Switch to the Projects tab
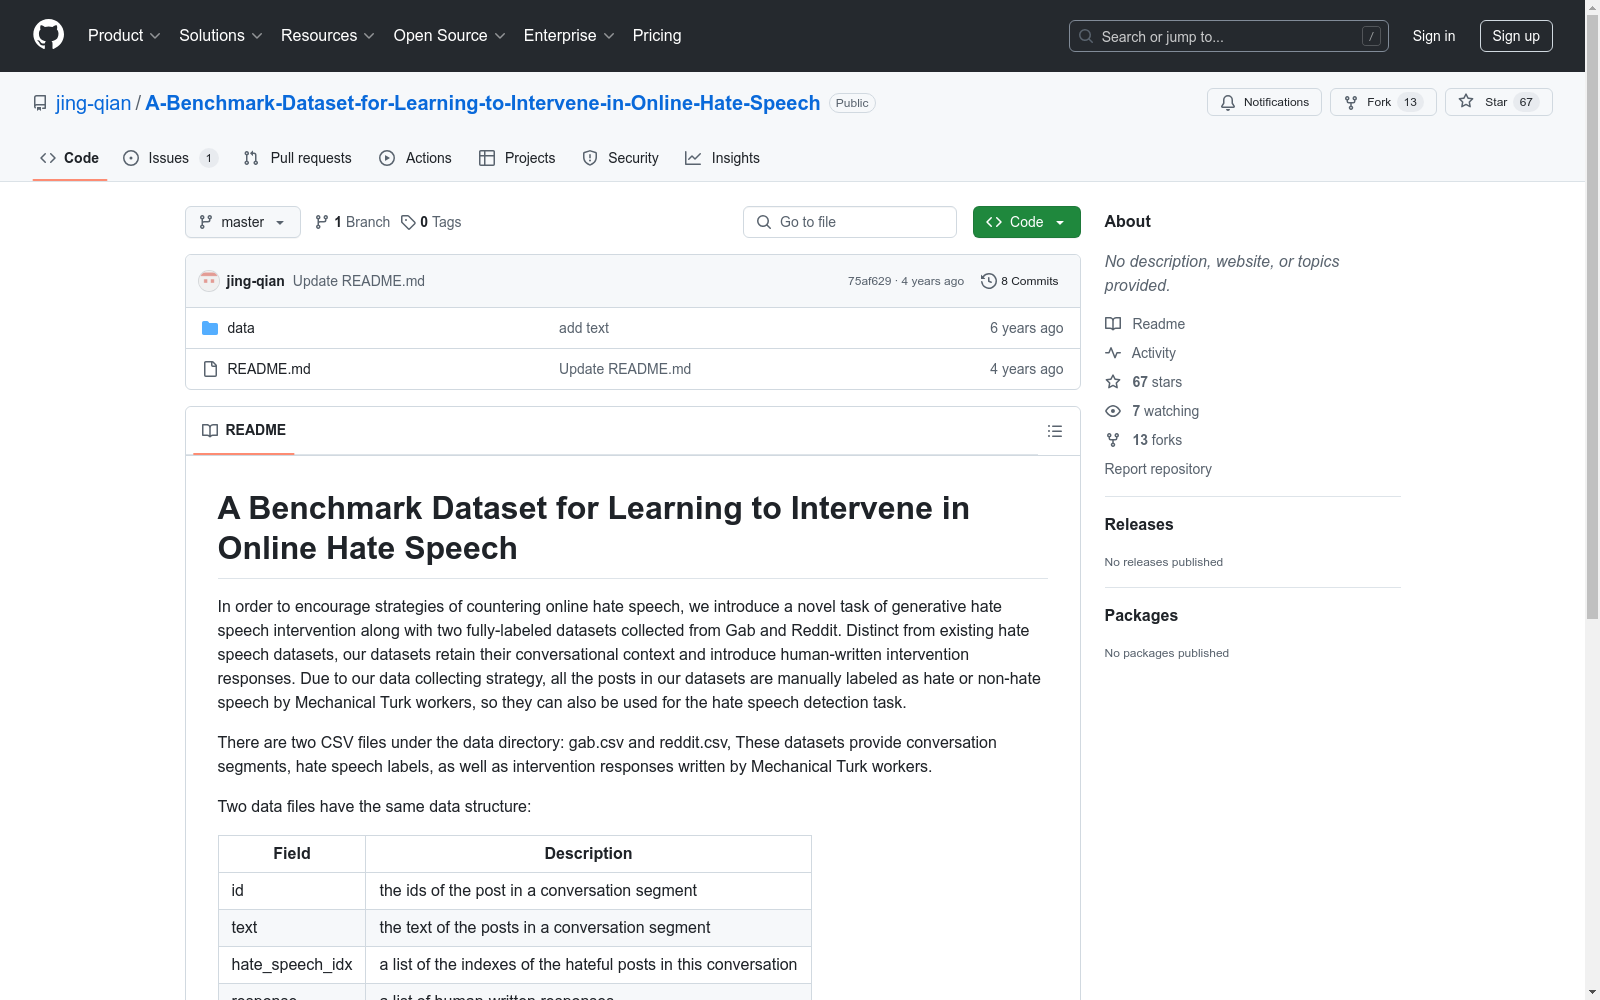Screen dimensions: 1600x1000 517,158
